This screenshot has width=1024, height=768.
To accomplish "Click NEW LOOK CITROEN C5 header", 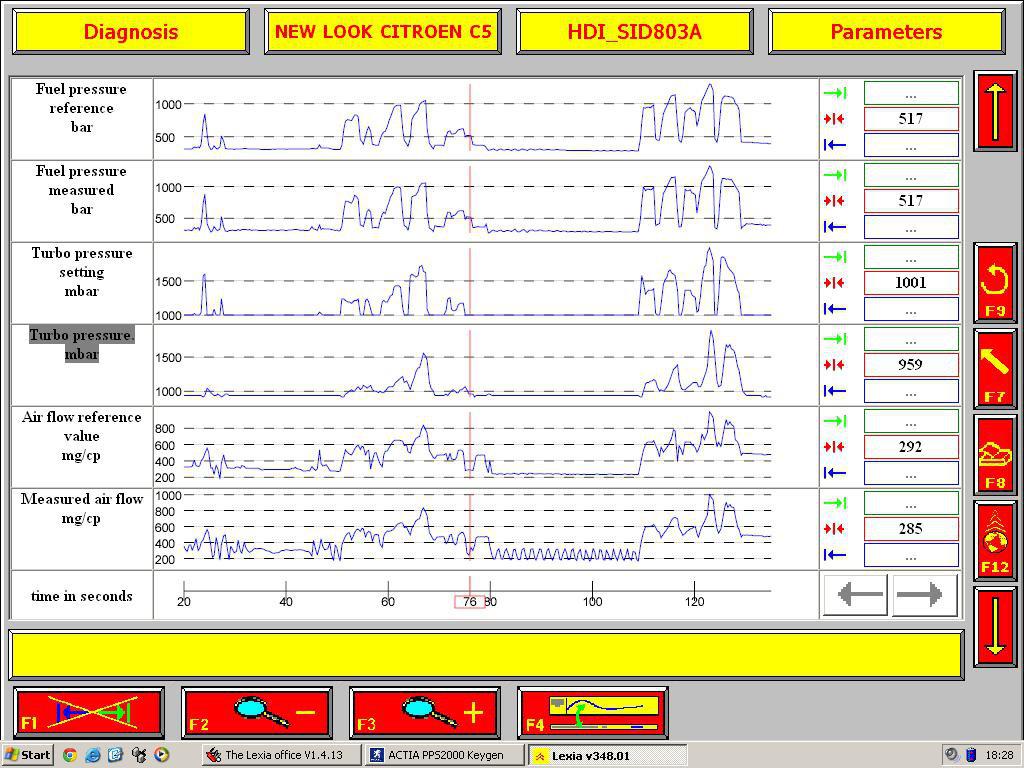I will point(383,31).
